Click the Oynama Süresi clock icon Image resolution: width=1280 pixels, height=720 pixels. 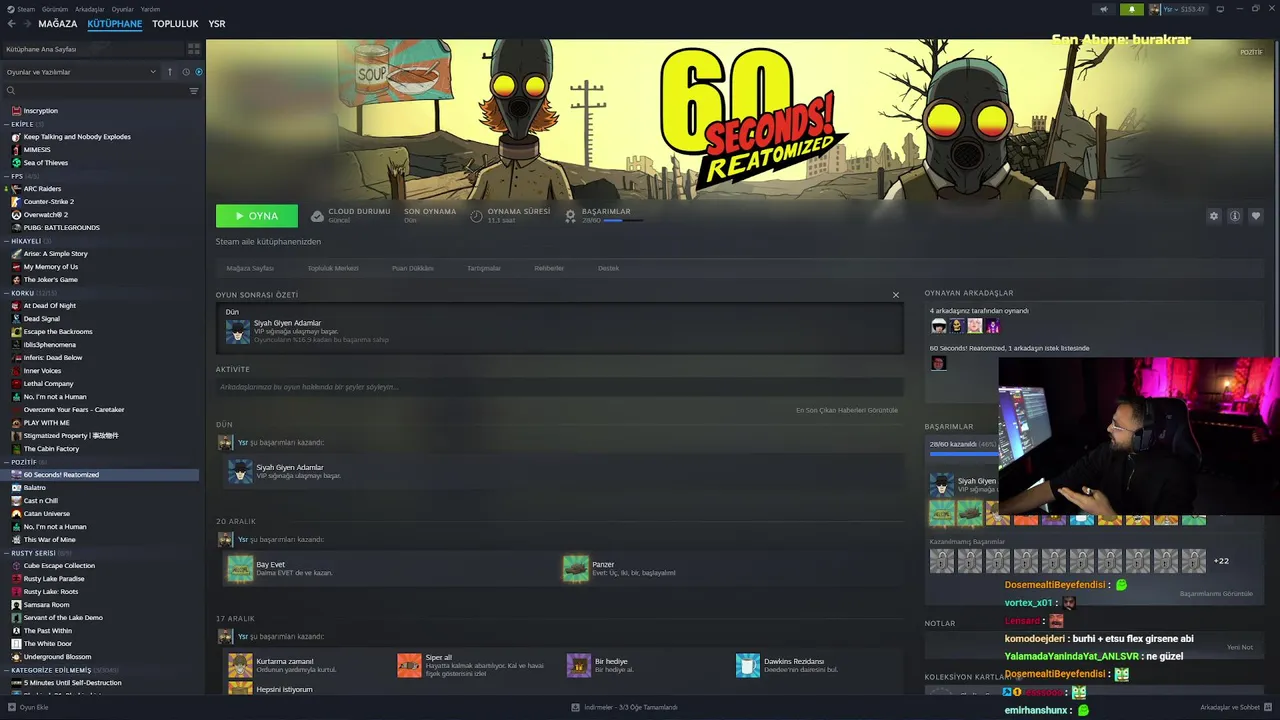tap(477, 216)
